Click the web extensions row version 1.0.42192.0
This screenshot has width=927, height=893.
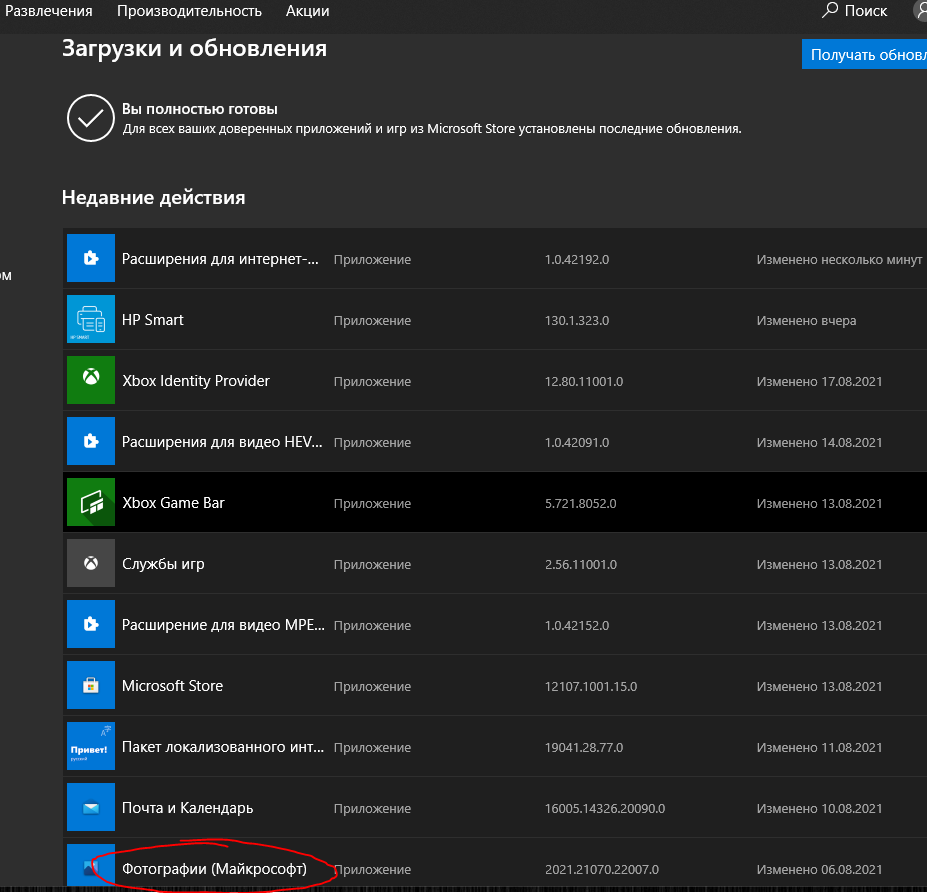coord(577,259)
